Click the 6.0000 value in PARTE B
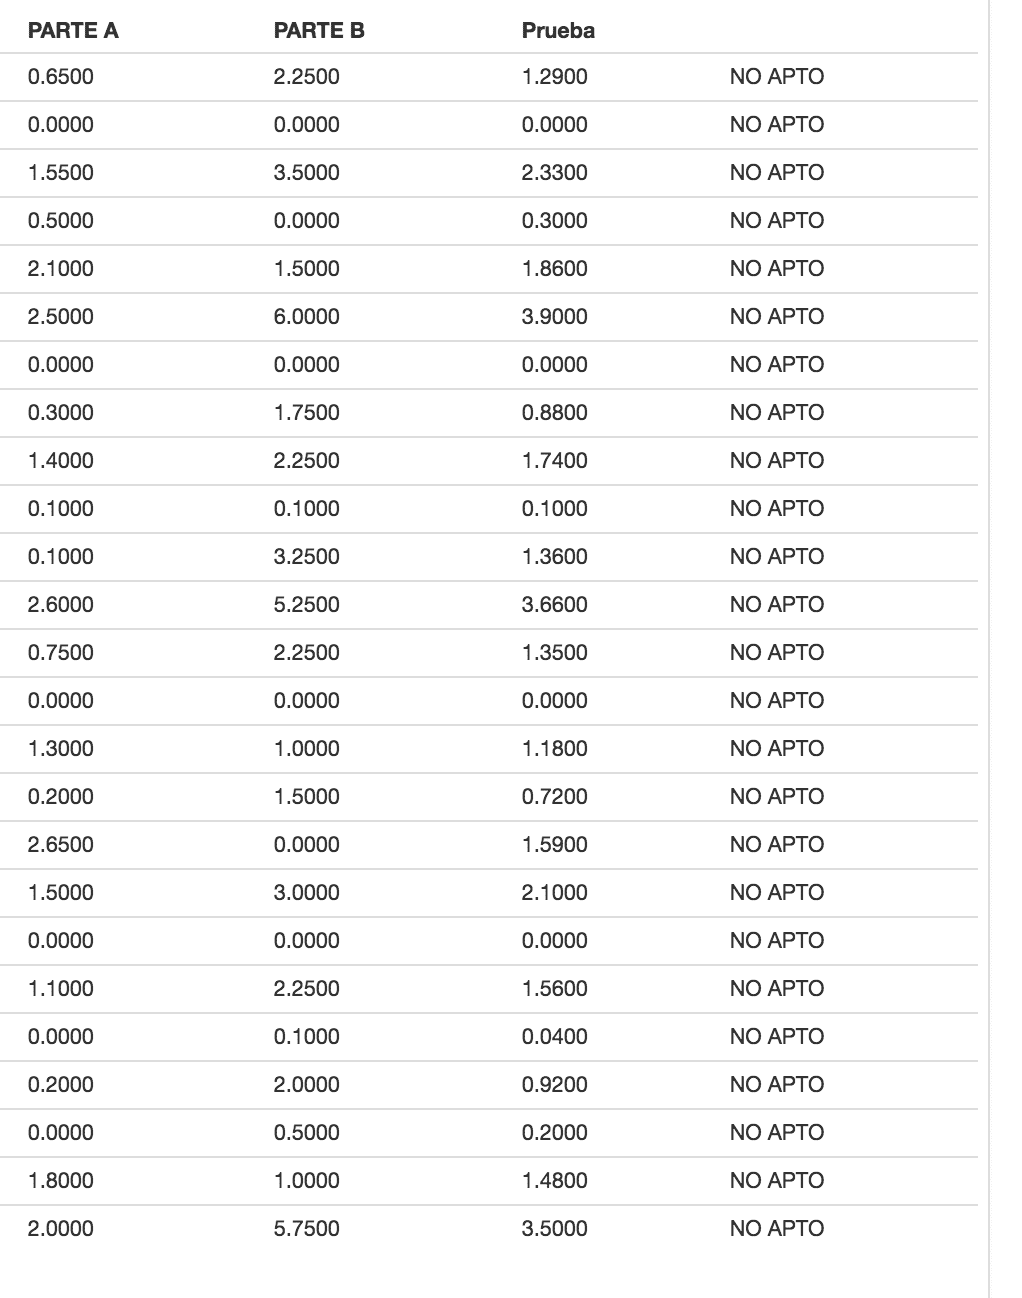The height and width of the screenshot is (1298, 1022). (307, 317)
